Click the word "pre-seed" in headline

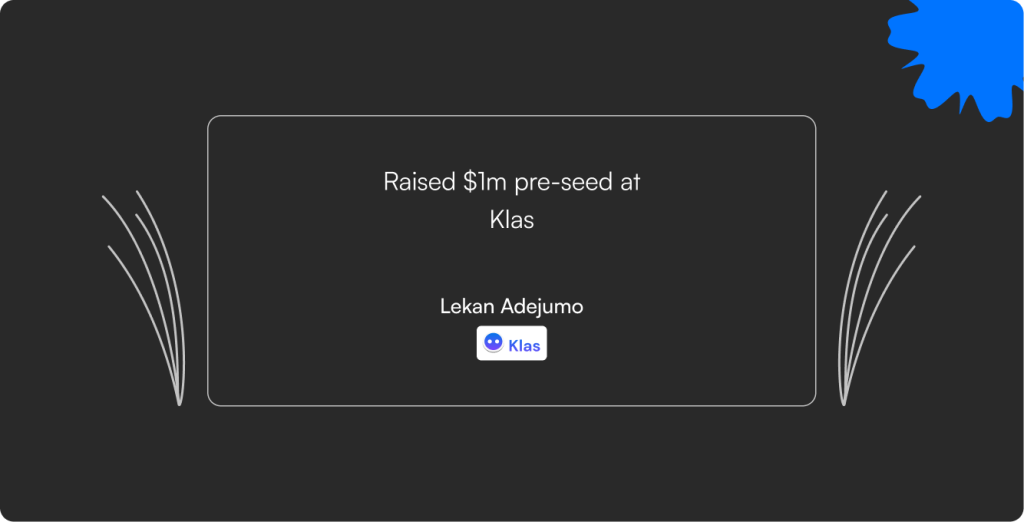tap(562, 183)
